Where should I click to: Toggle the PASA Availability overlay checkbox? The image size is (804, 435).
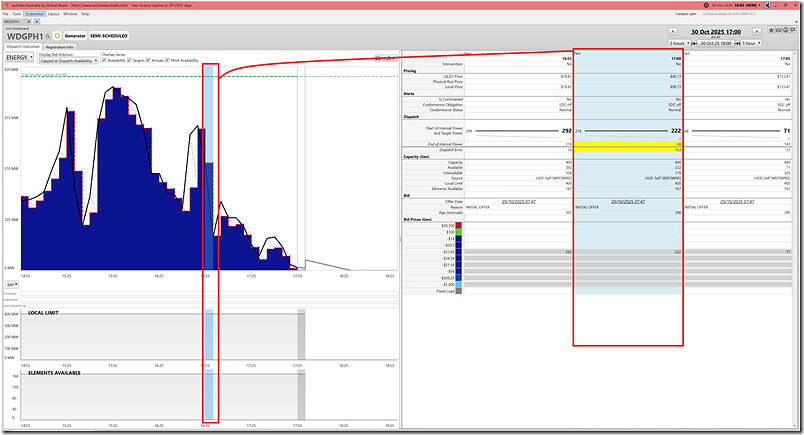(167, 61)
